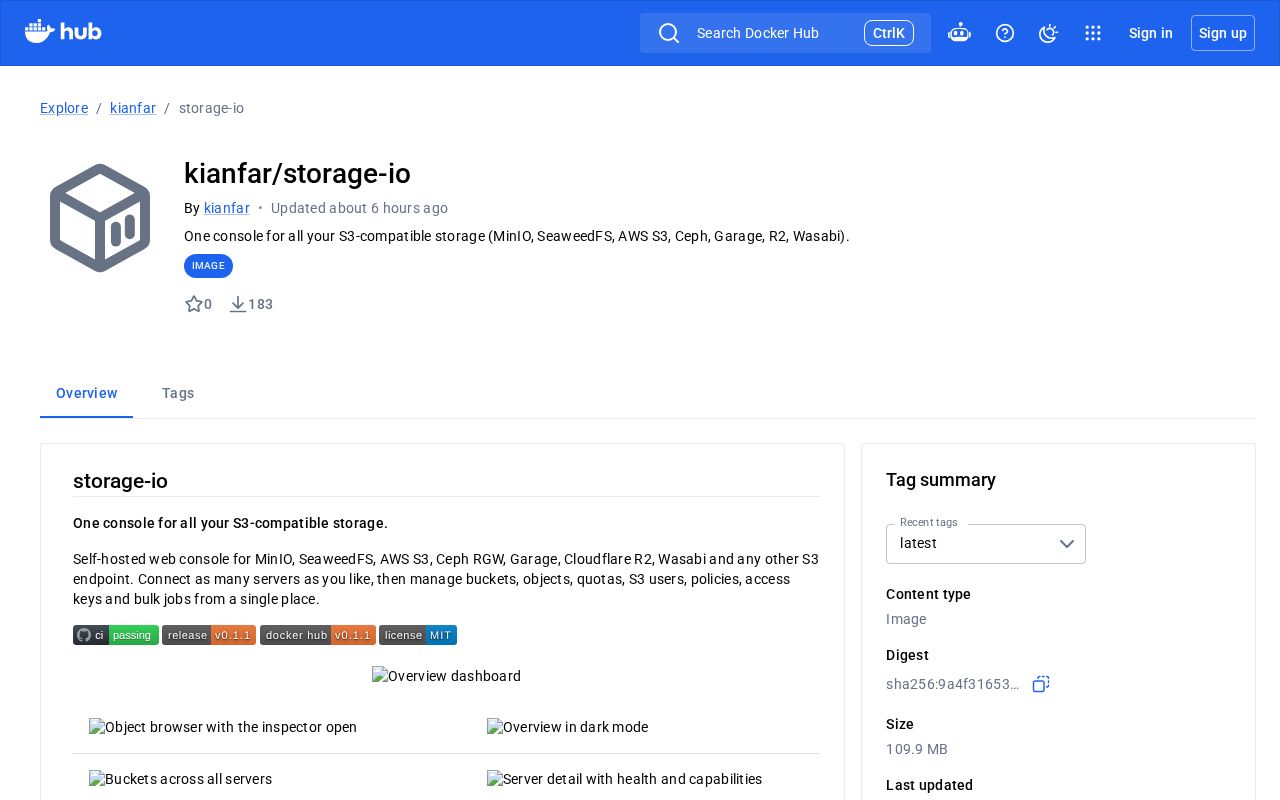Image resolution: width=1280 pixels, height=800 pixels.
Task: Toggle the dark mode moon icon
Action: click(x=1048, y=33)
